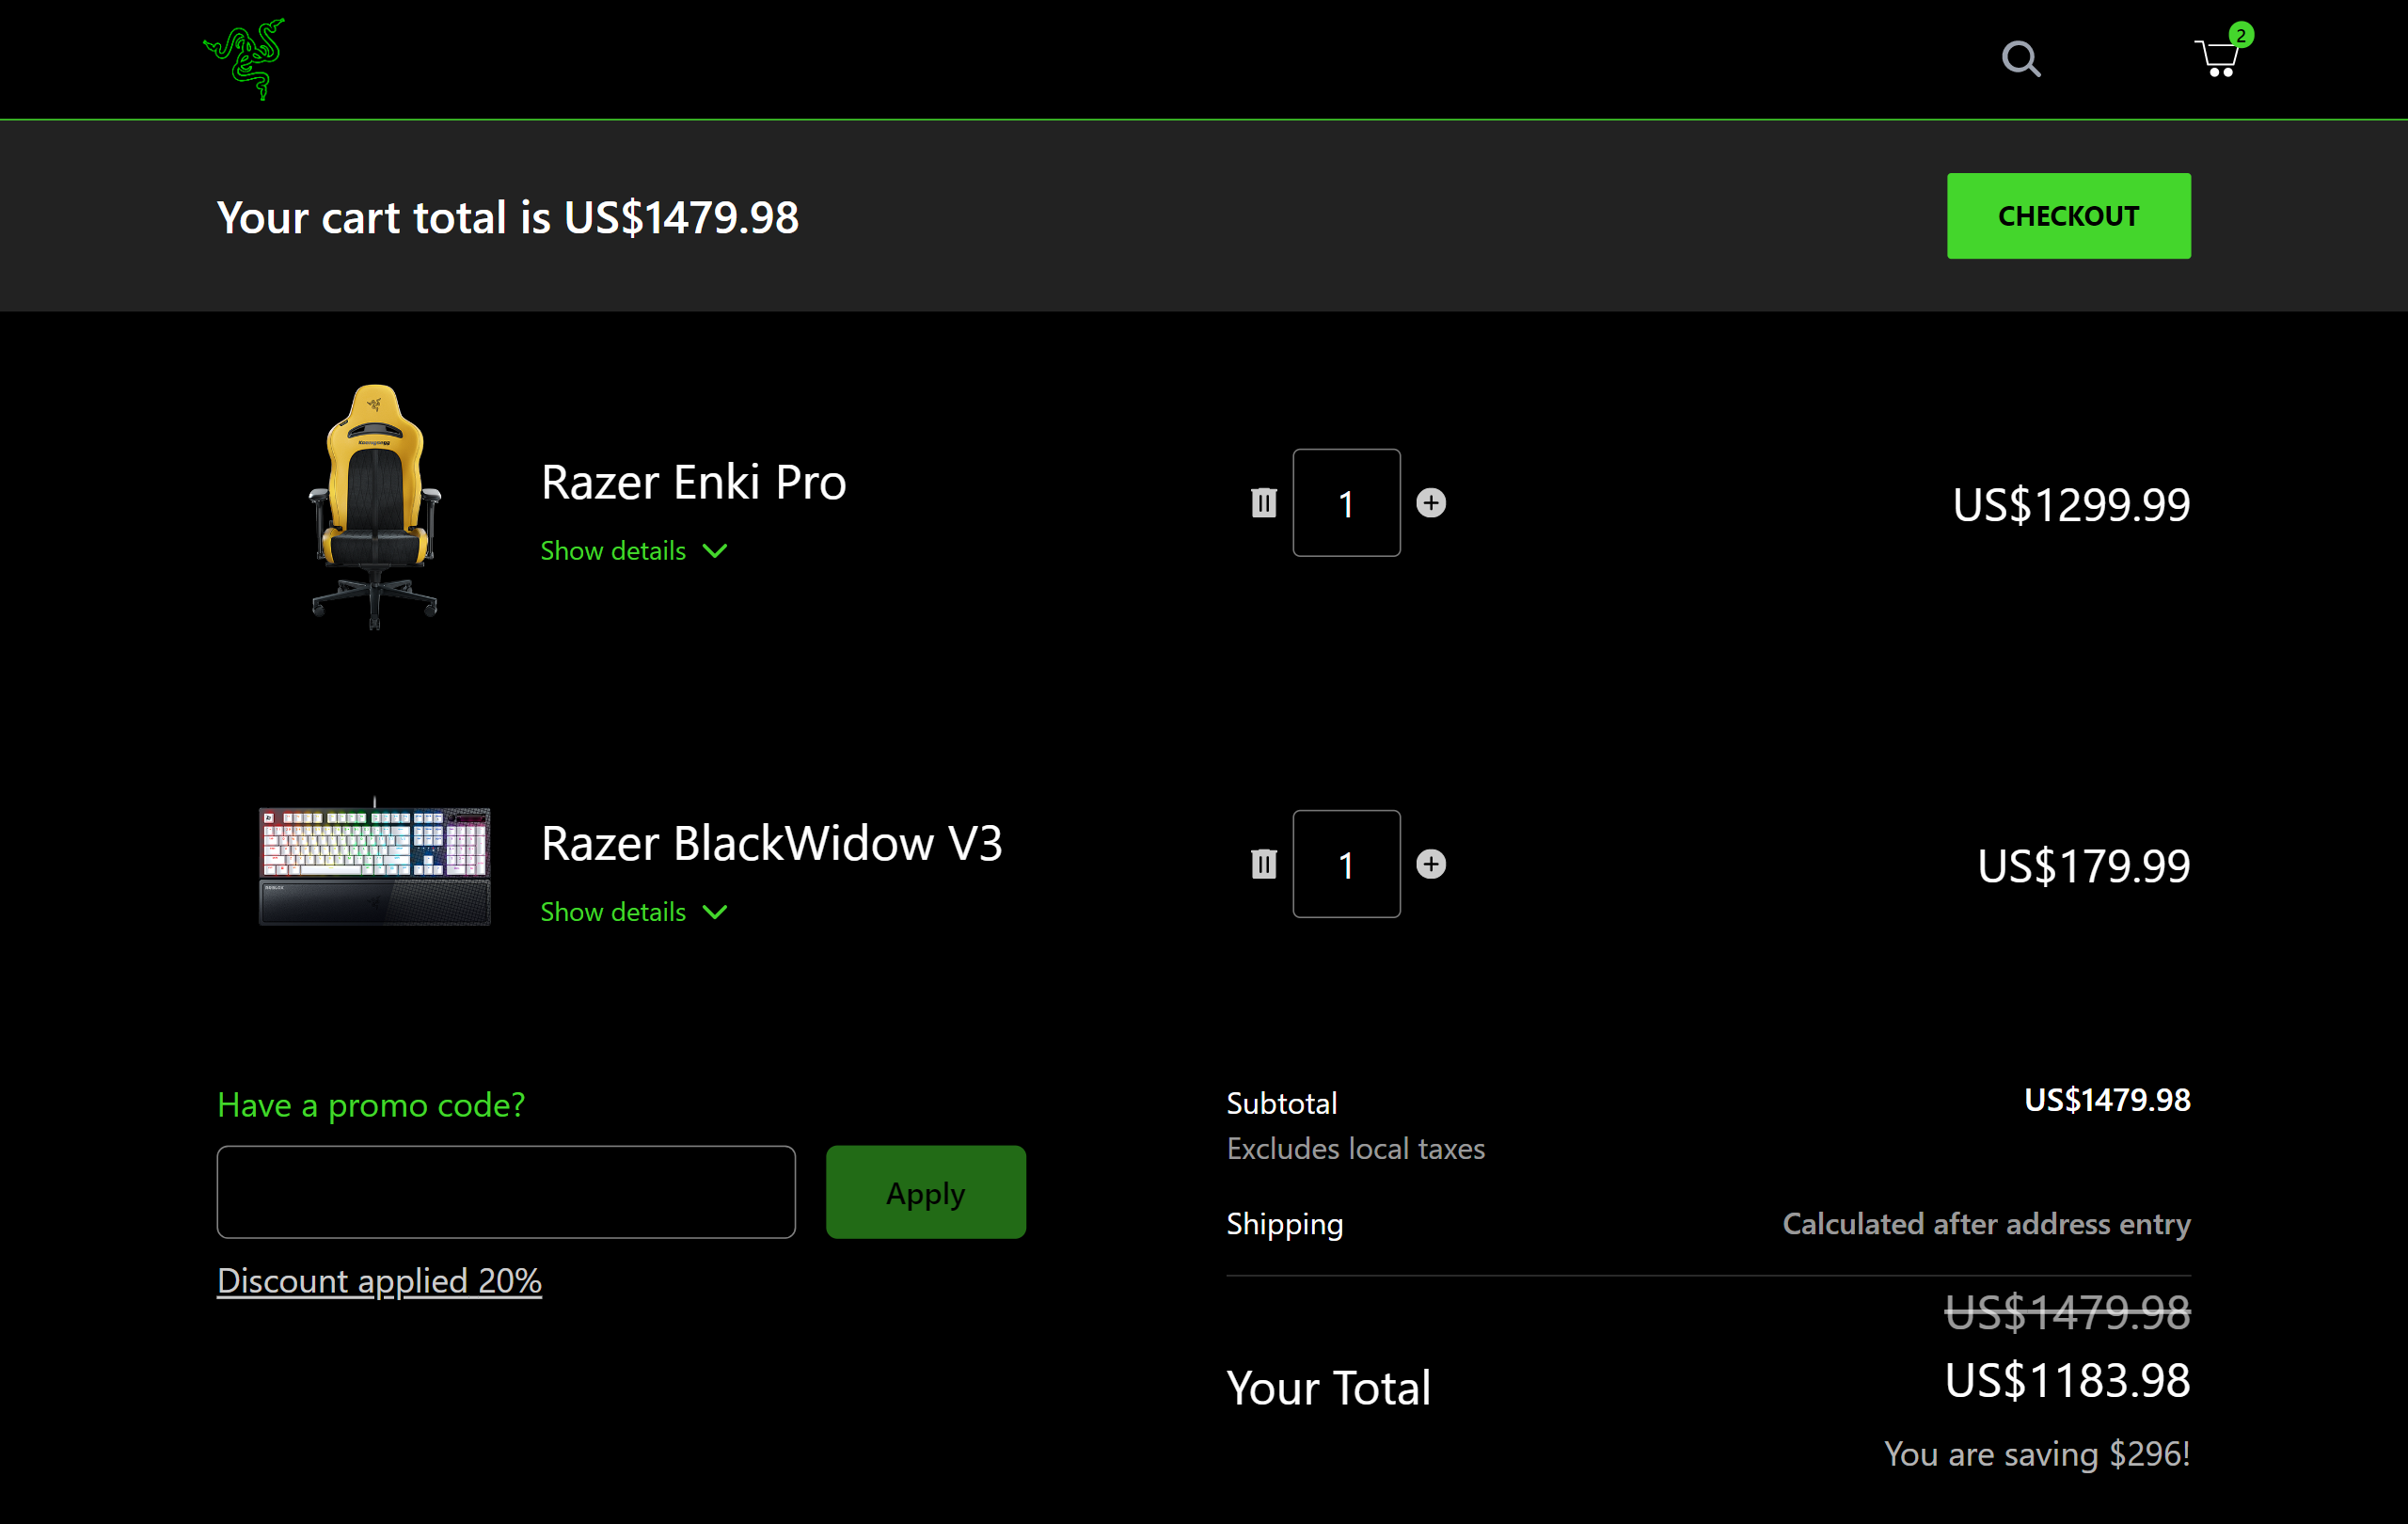Remove Razer Enki Pro using trash icon

point(1263,503)
